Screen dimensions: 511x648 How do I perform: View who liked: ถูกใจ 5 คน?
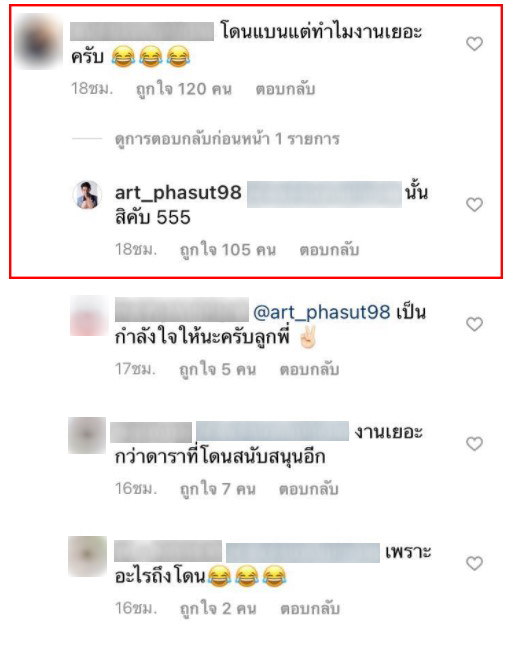pyautogui.click(x=217, y=369)
